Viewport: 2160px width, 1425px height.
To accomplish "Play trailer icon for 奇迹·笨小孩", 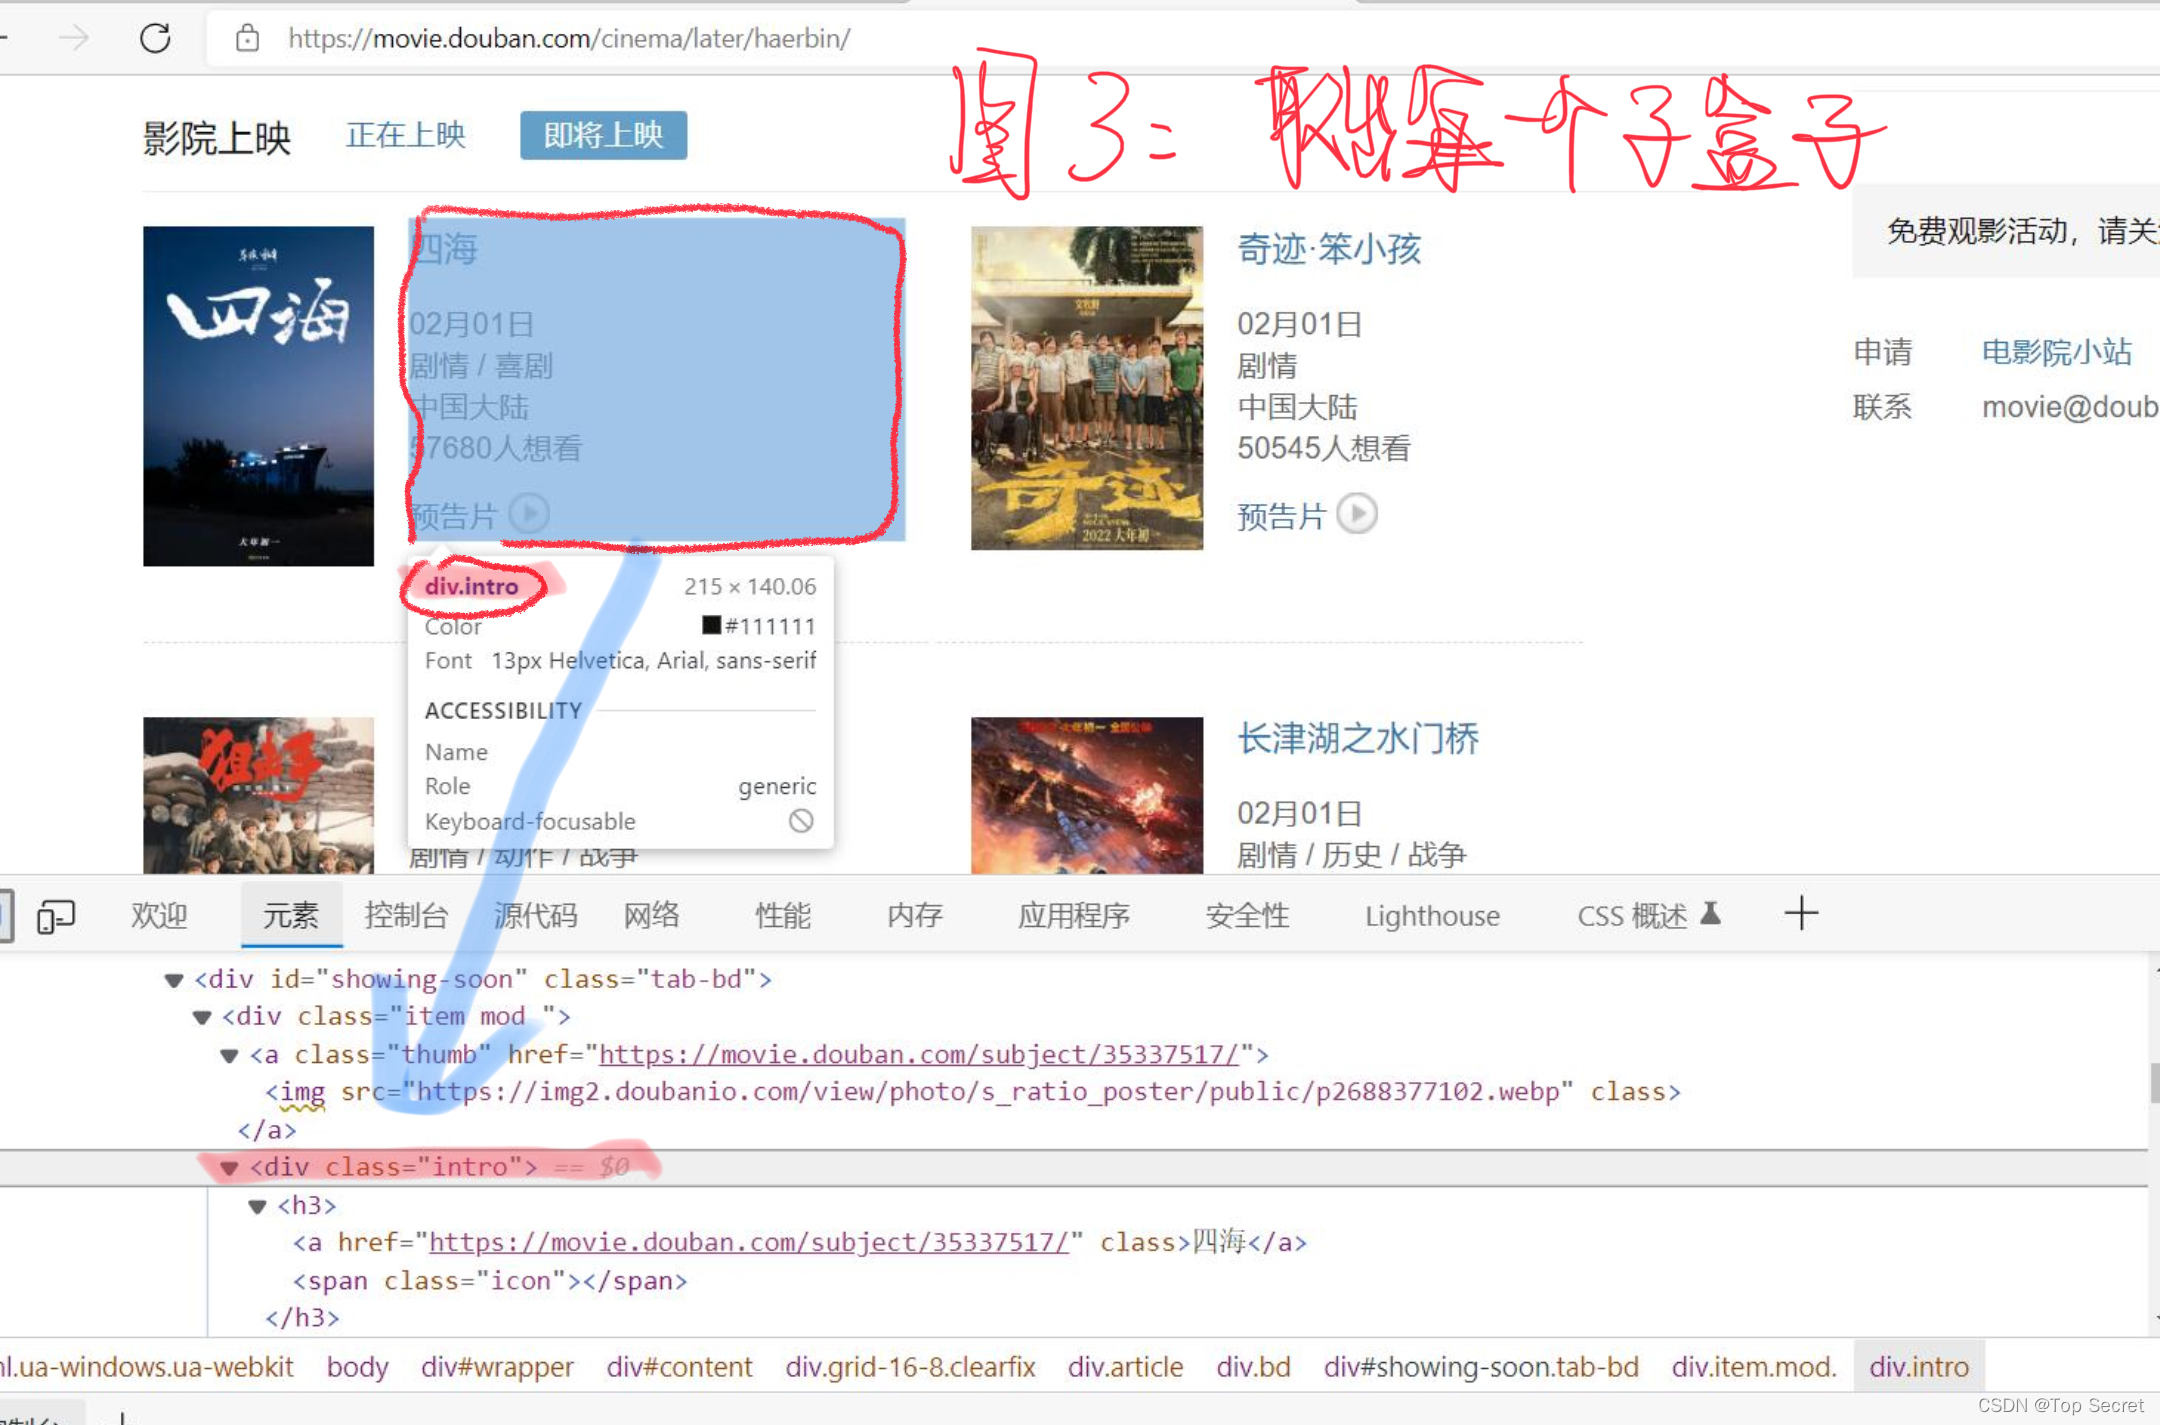I will point(1357,514).
